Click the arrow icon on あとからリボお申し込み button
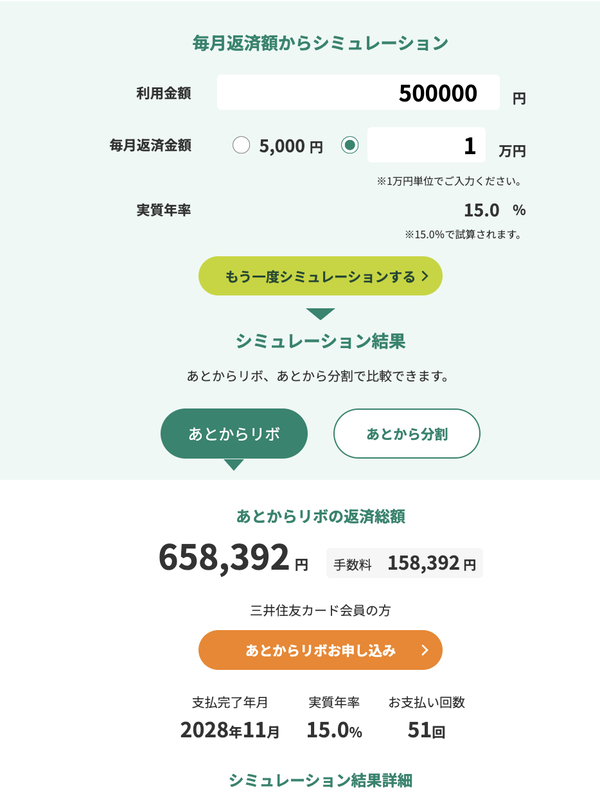The height and width of the screenshot is (799, 600). tap(425, 650)
